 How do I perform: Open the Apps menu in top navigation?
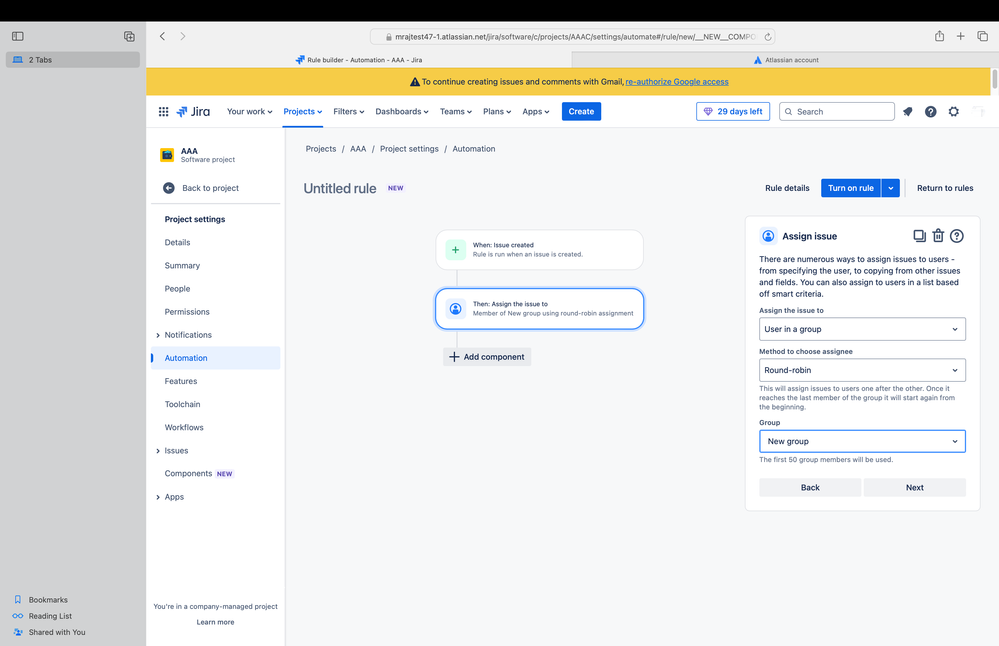tap(536, 111)
